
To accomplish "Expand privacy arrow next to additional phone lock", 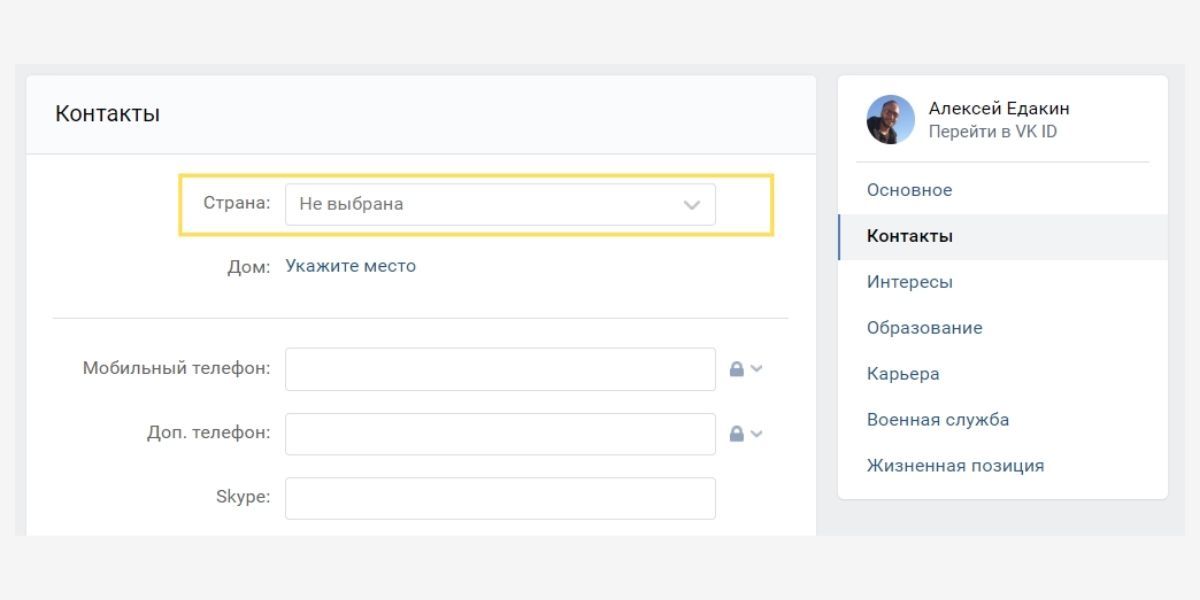I will click(757, 434).
